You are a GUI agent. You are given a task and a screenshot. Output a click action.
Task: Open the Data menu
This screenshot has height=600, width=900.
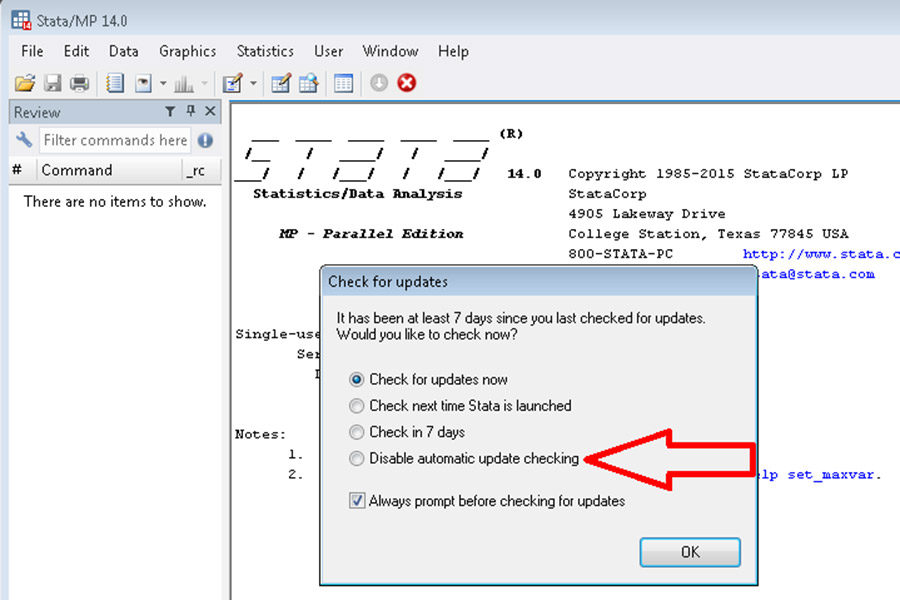(123, 51)
